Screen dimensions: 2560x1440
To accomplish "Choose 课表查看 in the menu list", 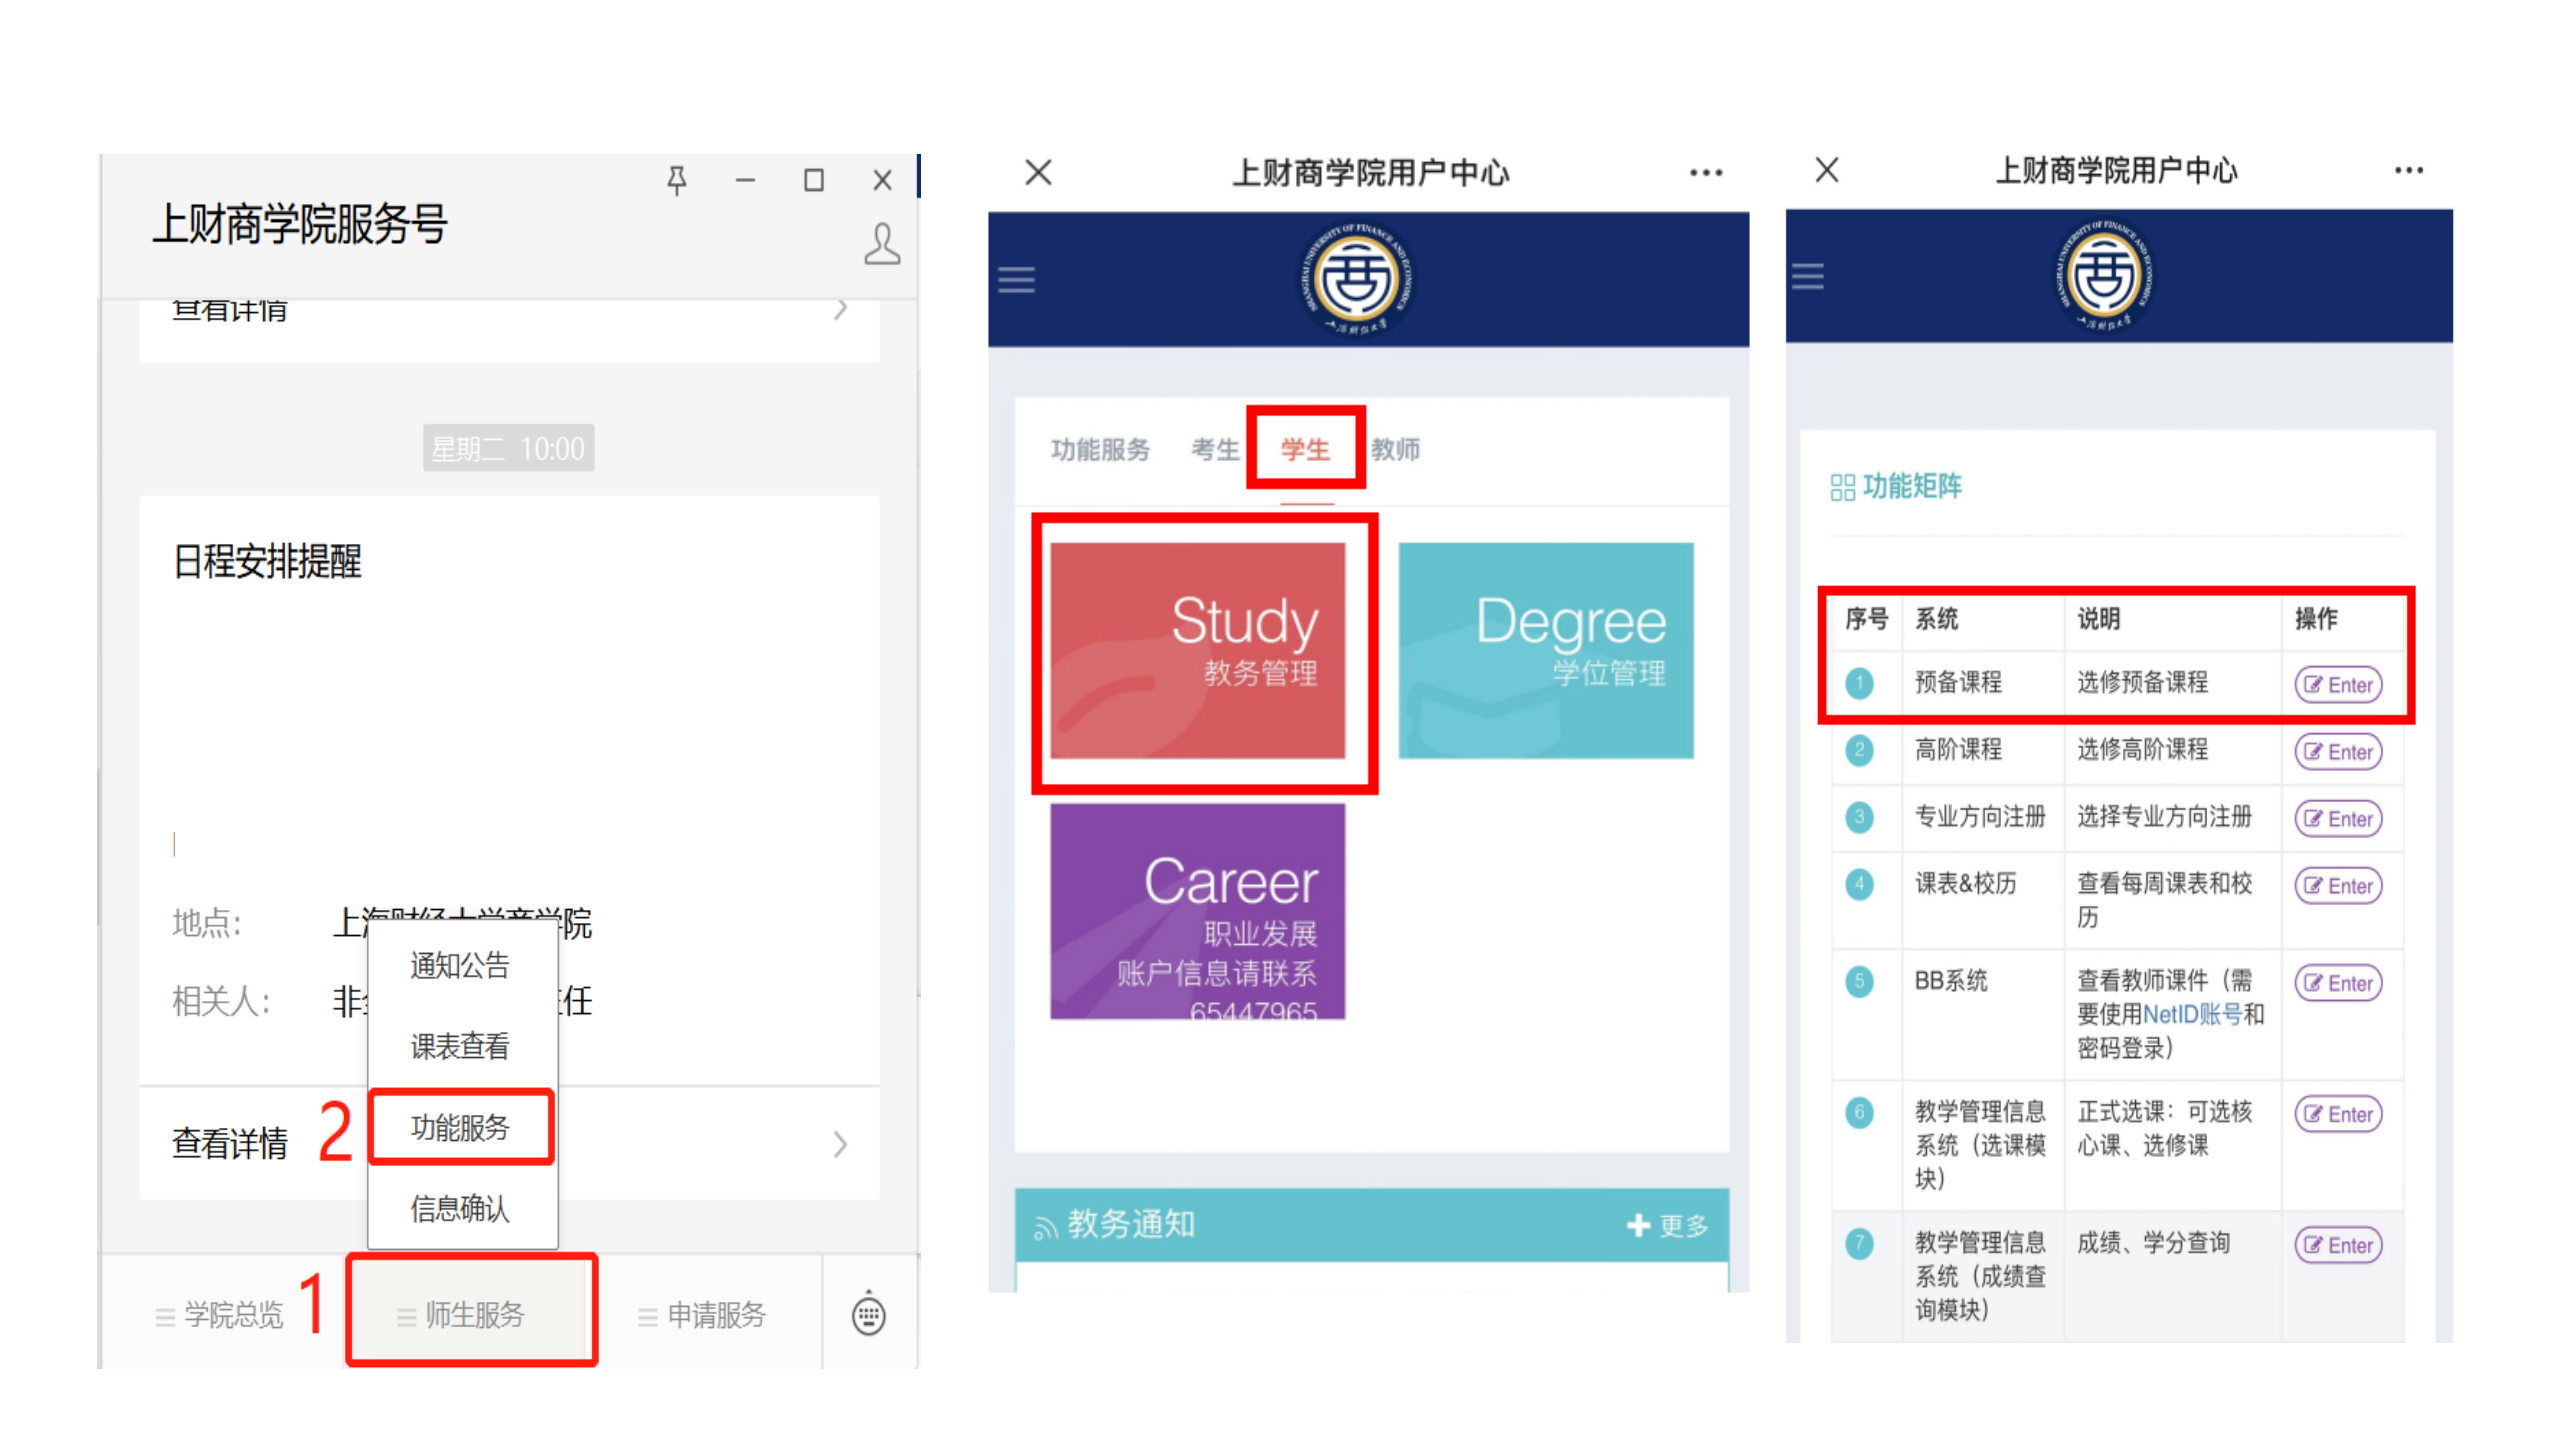I will (459, 1046).
